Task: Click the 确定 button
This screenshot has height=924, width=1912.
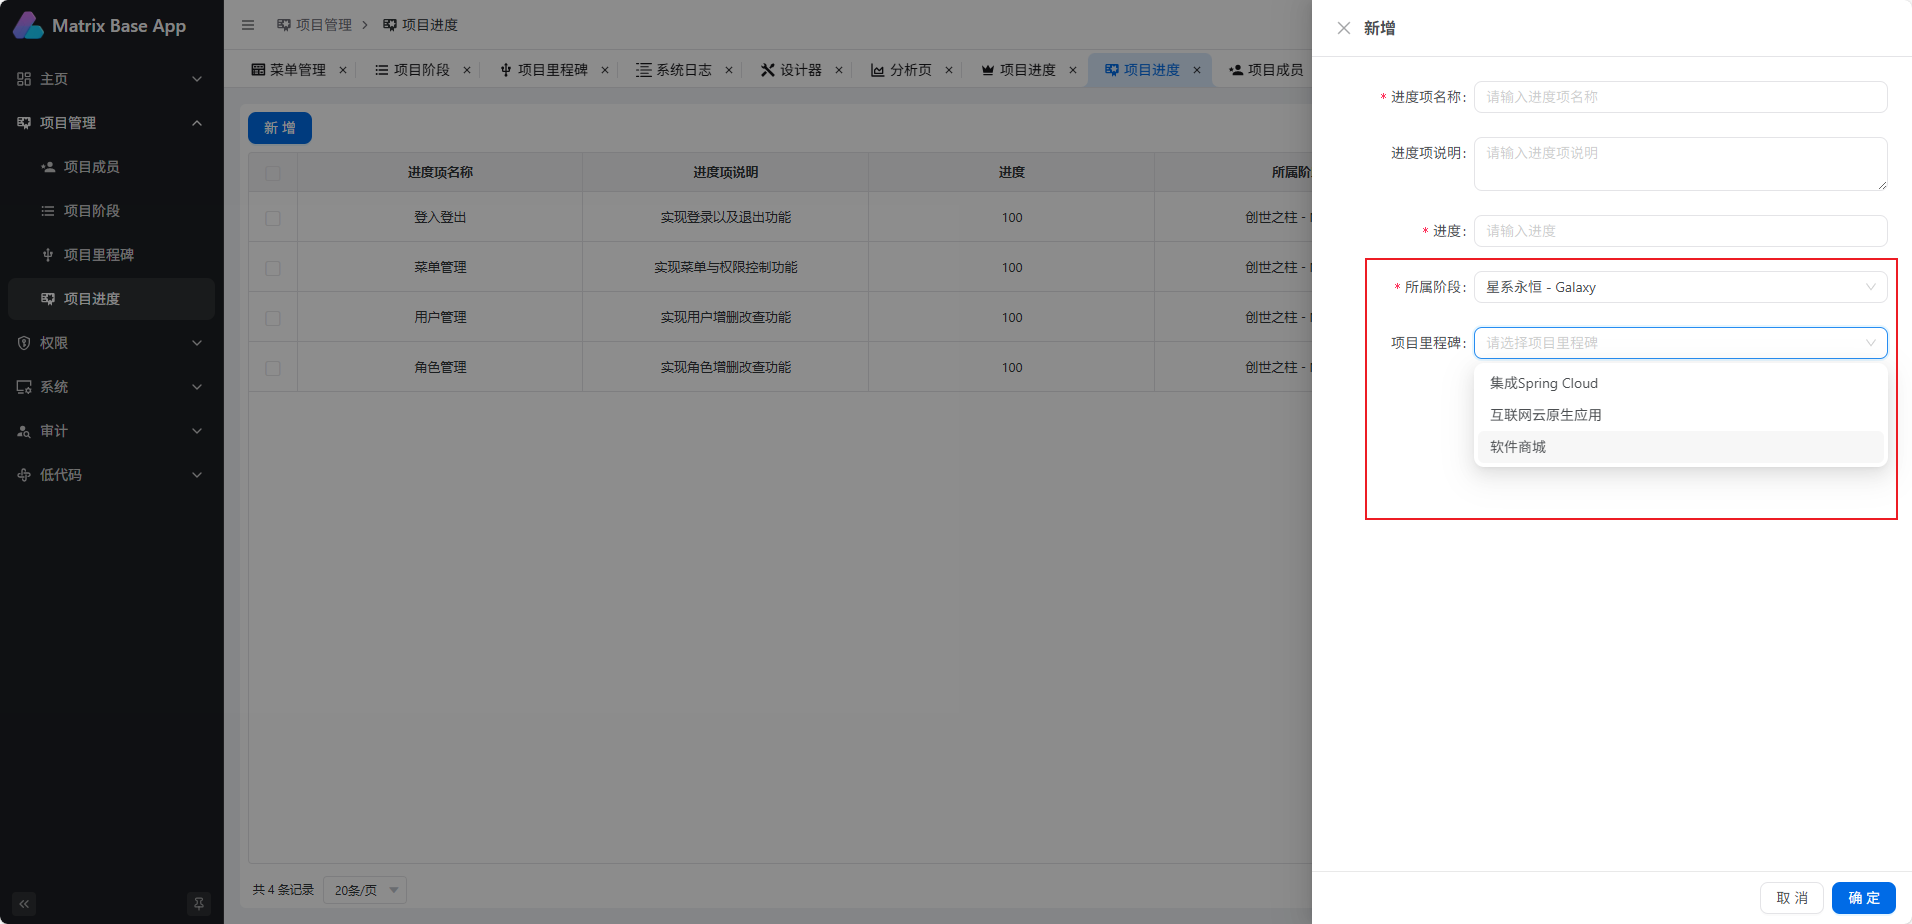Action: pos(1863,898)
